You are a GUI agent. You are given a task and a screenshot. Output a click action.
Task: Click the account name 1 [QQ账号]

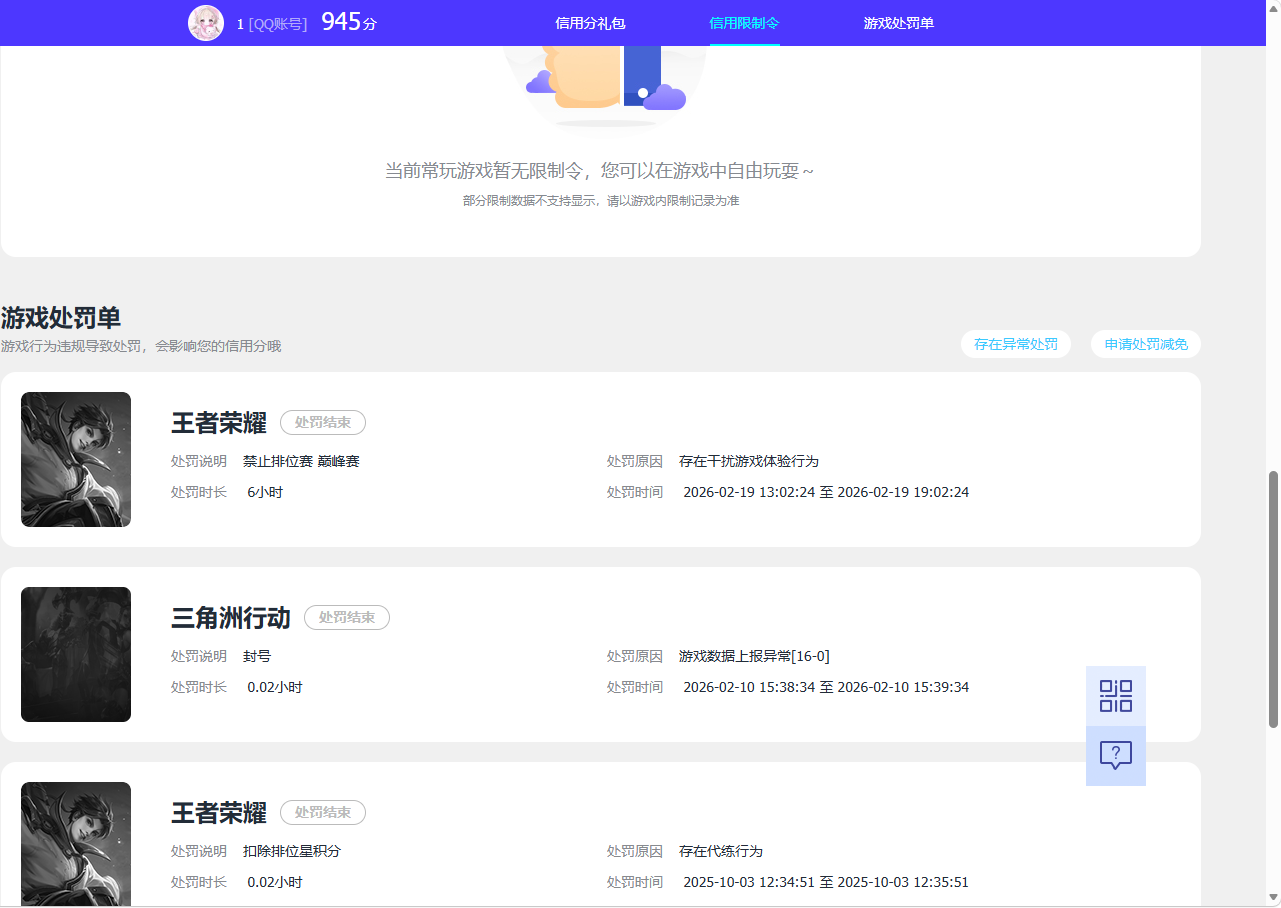pos(272,24)
